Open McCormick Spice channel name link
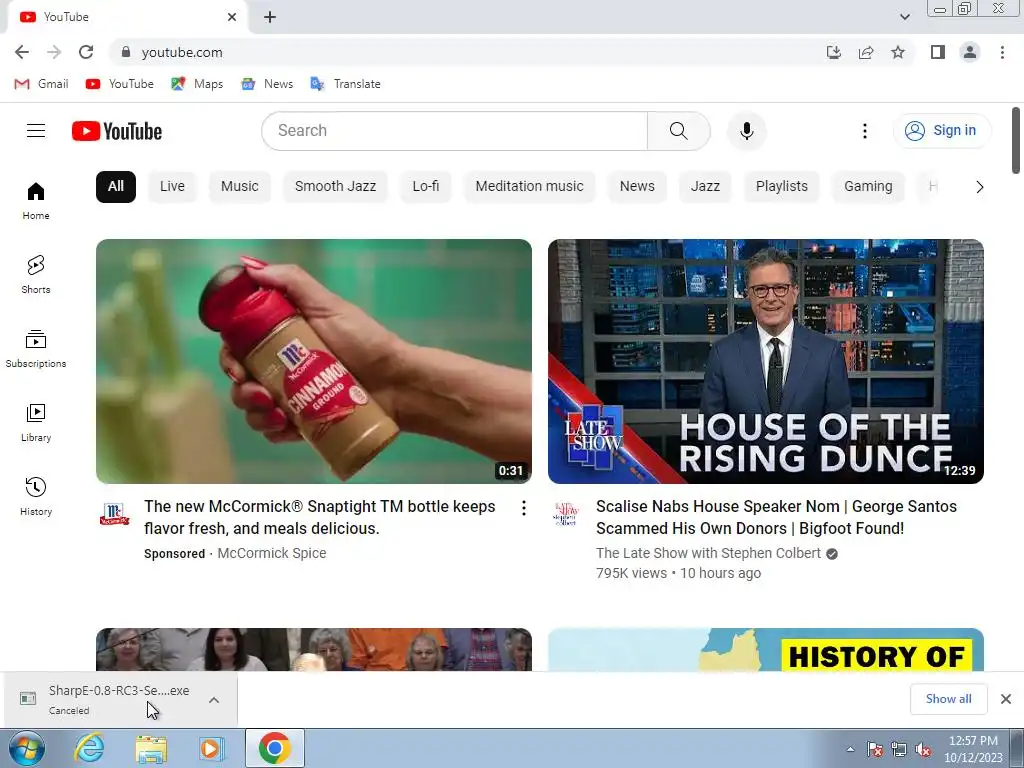This screenshot has width=1024, height=768. pyautogui.click(x=272, y=553)
